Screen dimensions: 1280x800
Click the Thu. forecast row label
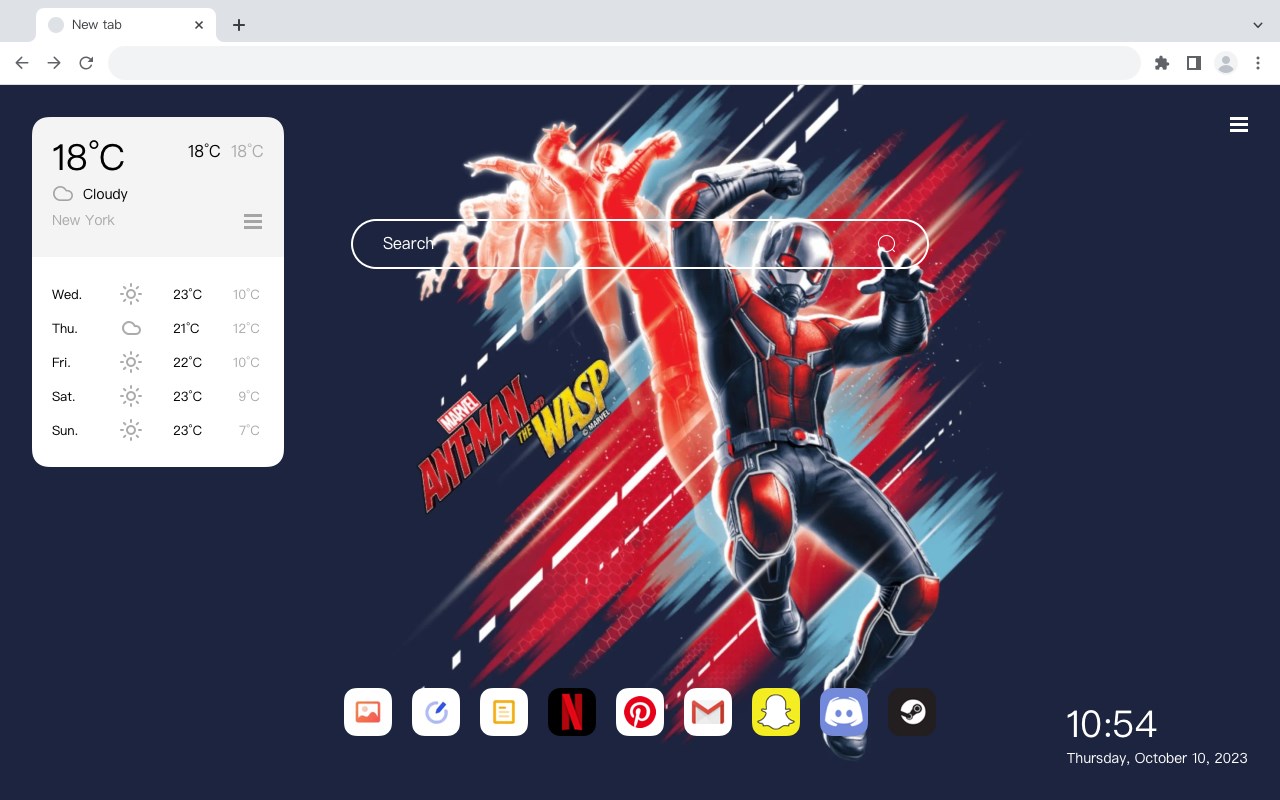pyautogui.click(x=65, y=329)
